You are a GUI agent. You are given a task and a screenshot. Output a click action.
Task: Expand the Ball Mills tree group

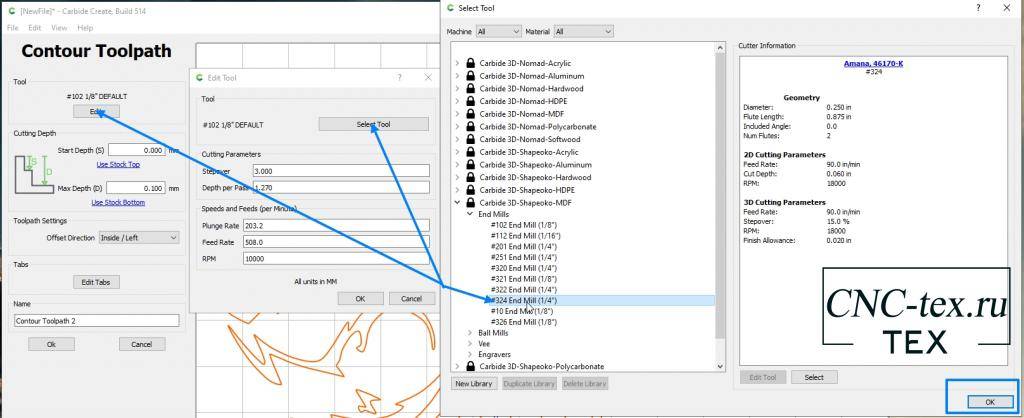471,332
